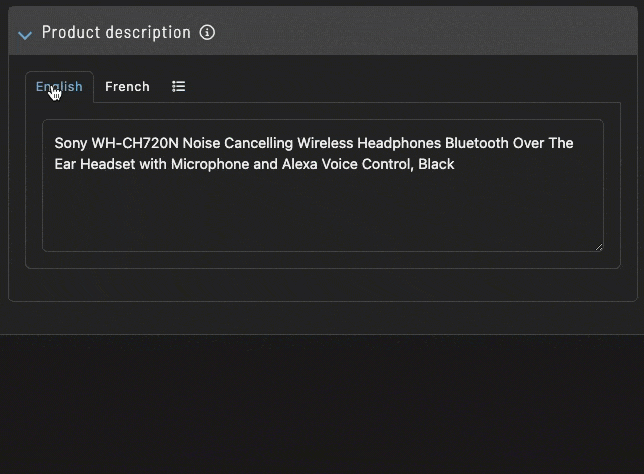
Task: Click the word Headphones in description
Action: [399, 143]
